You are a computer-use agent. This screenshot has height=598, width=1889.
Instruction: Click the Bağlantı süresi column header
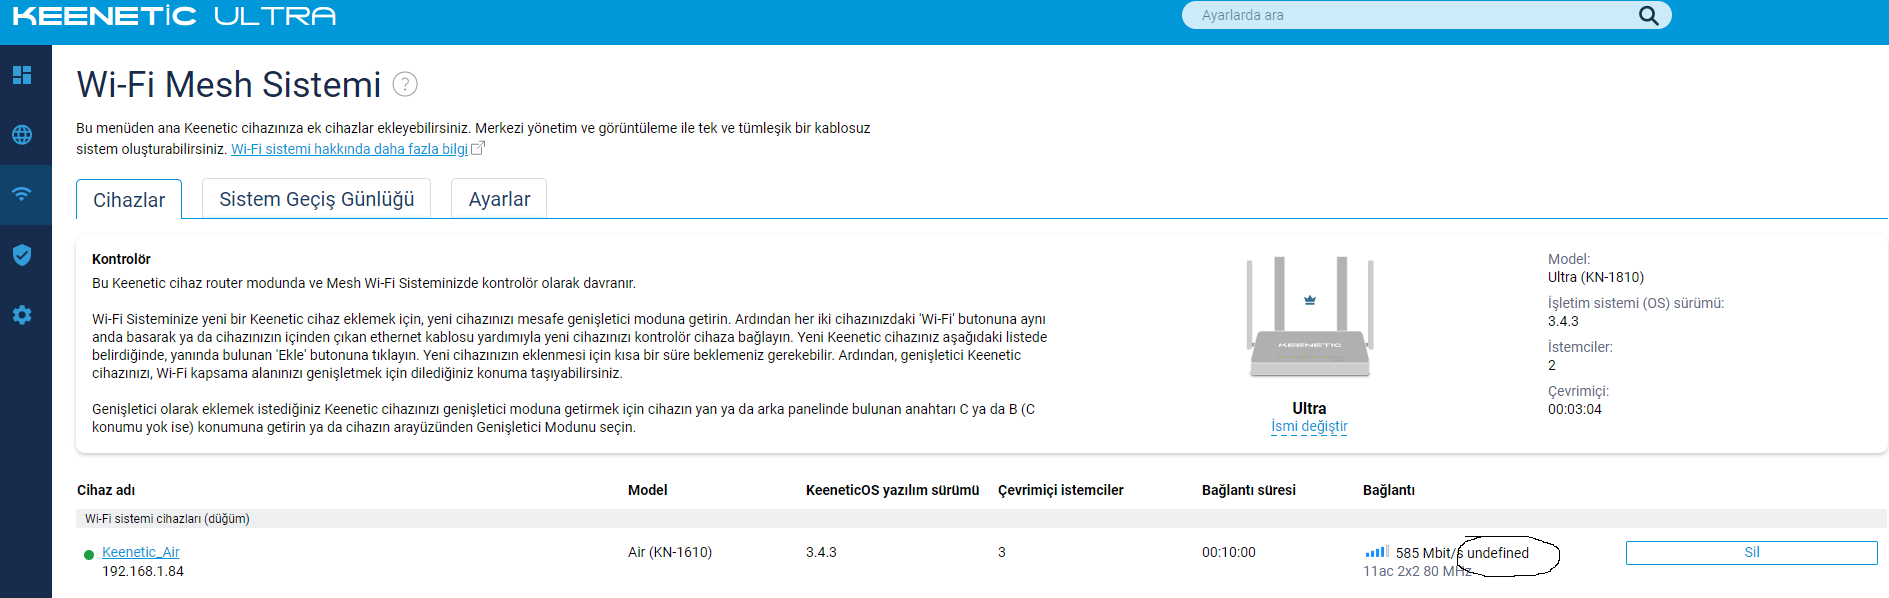click(x=1248, y=490)
